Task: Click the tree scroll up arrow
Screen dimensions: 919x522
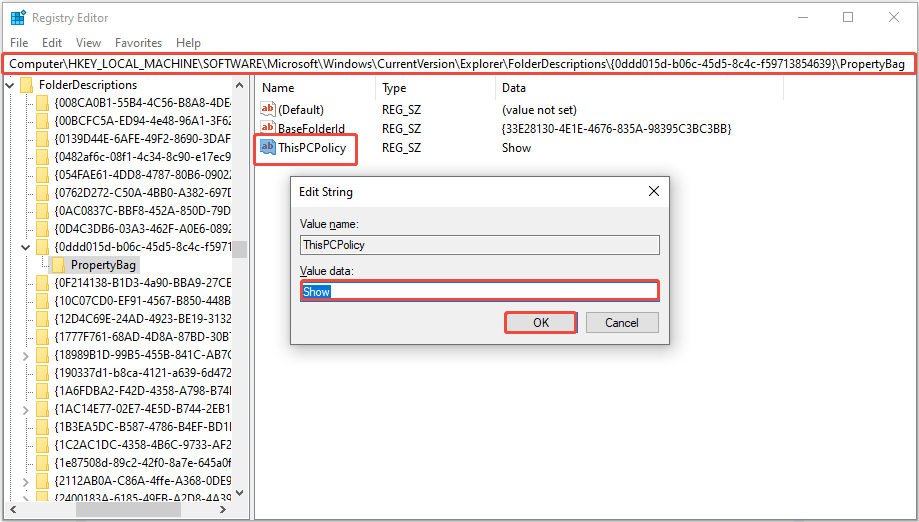Action: (x=240, y=86)
